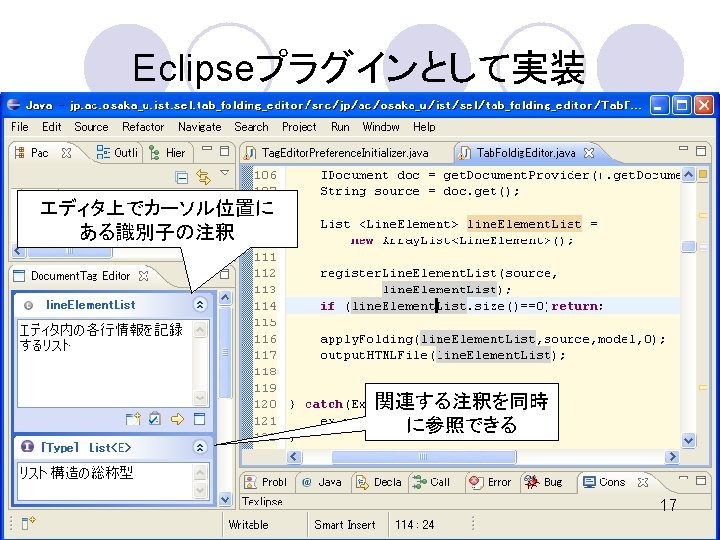Close the DocumentTag Editor view

click(144, 276)
